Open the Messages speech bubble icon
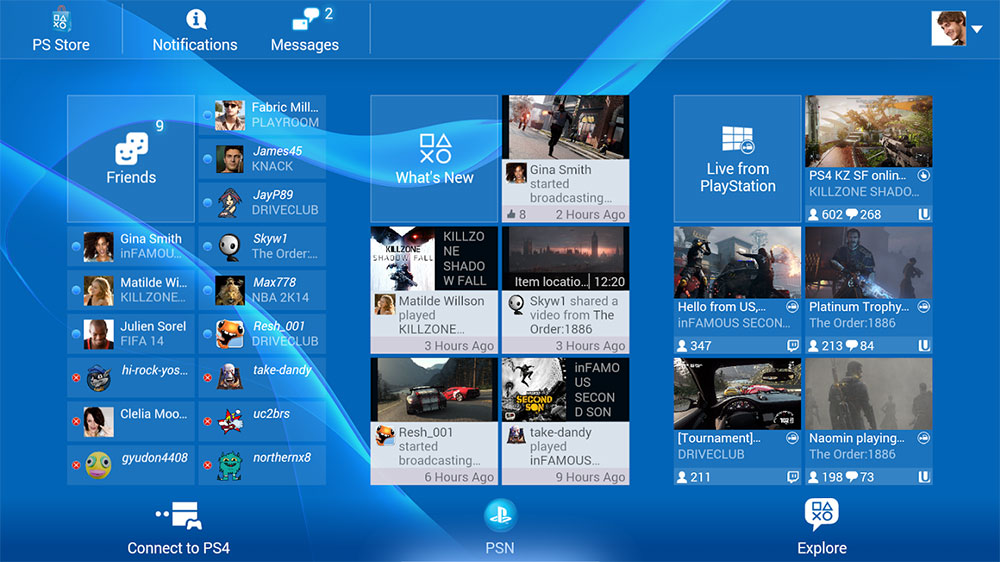1000x562 pixels. [x=305, y=19]
